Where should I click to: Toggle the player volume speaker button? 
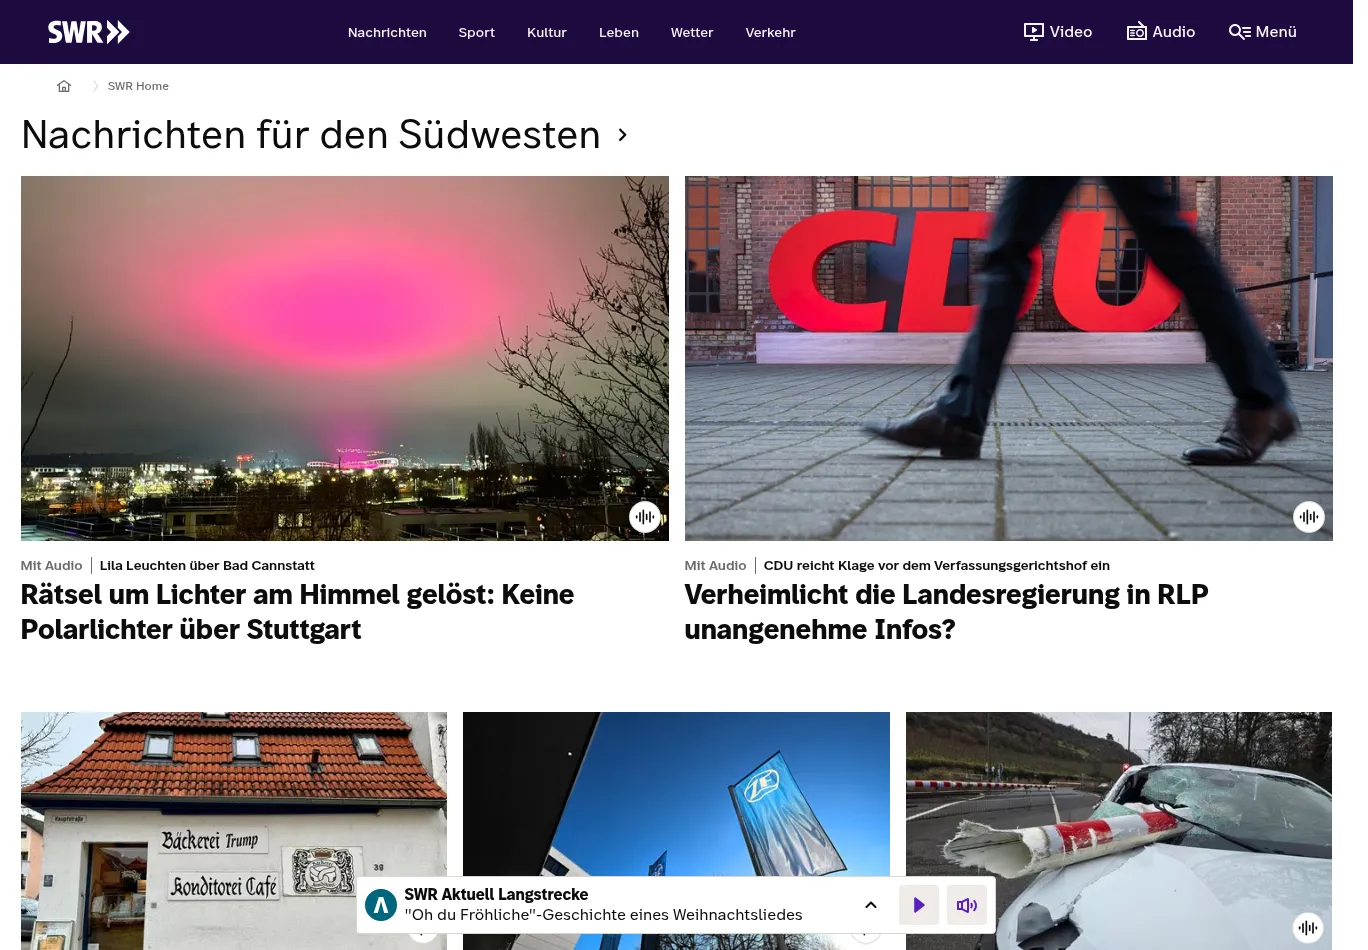[x=967, y=905]
